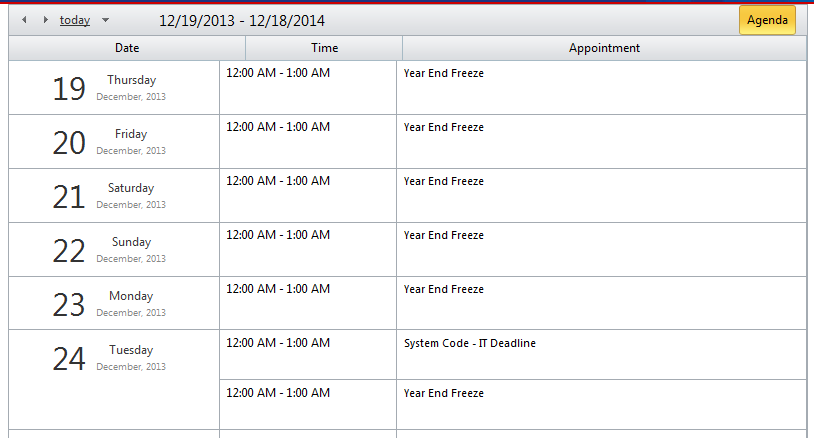Click the date range 12/19/2013 - 12/18/2014 text
The image size is (814, 438).
coord(242,20)
